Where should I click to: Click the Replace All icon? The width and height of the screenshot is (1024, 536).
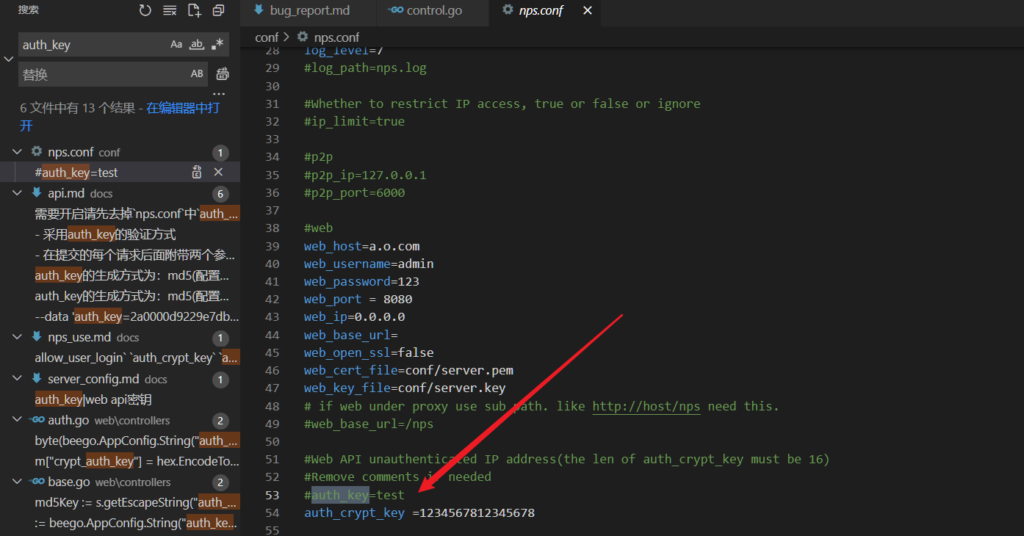tap(223, 74)
